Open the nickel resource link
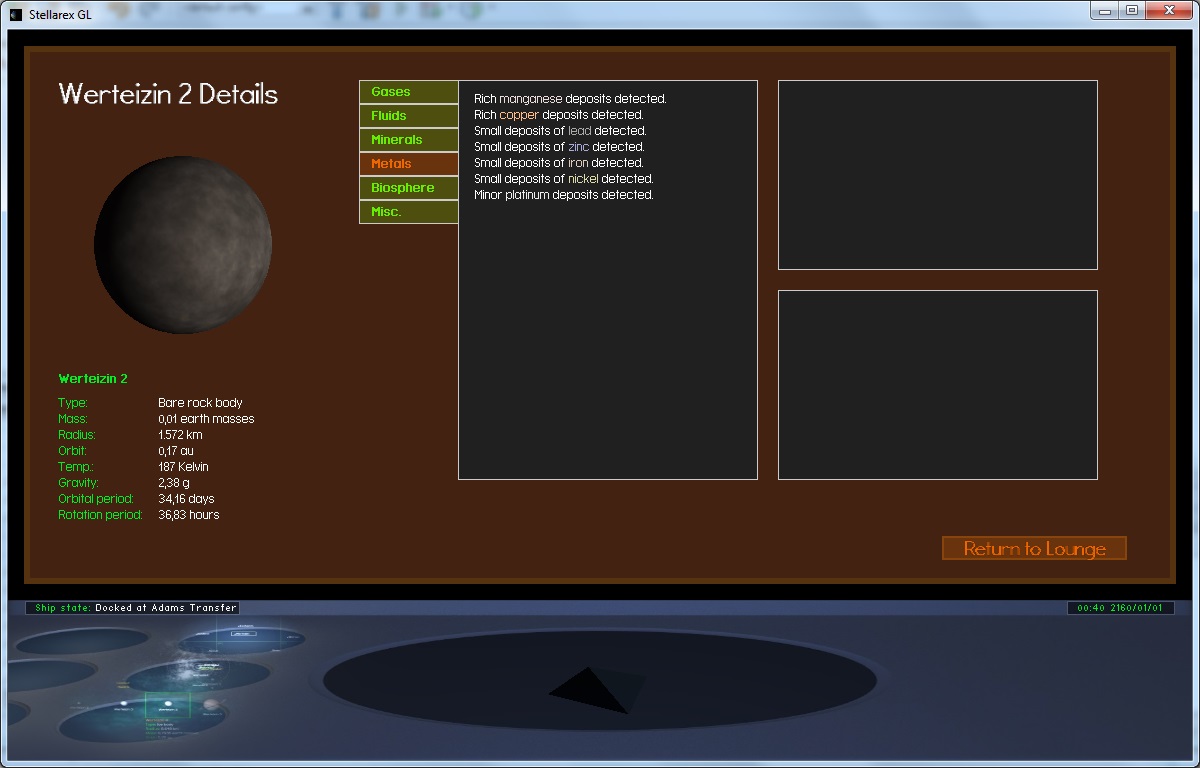1200x768 pixels. (x=582, y=179)
